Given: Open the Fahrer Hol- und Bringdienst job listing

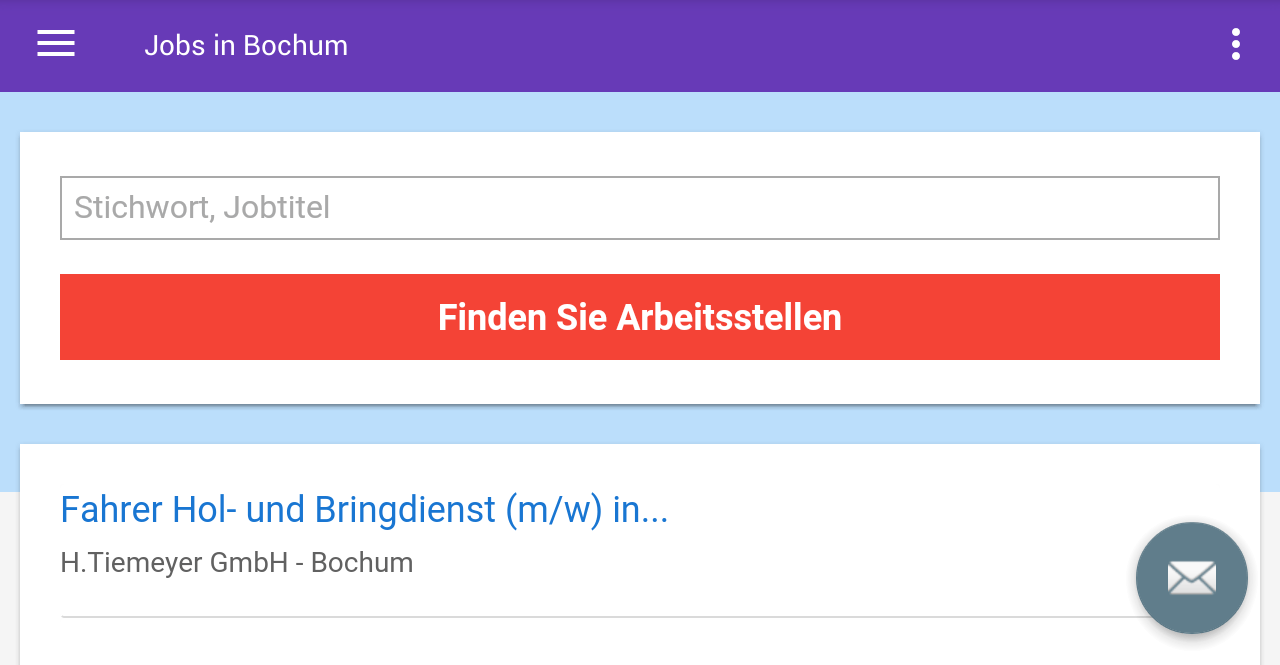Looking at the screenshot, I should (x=364, y=510).
